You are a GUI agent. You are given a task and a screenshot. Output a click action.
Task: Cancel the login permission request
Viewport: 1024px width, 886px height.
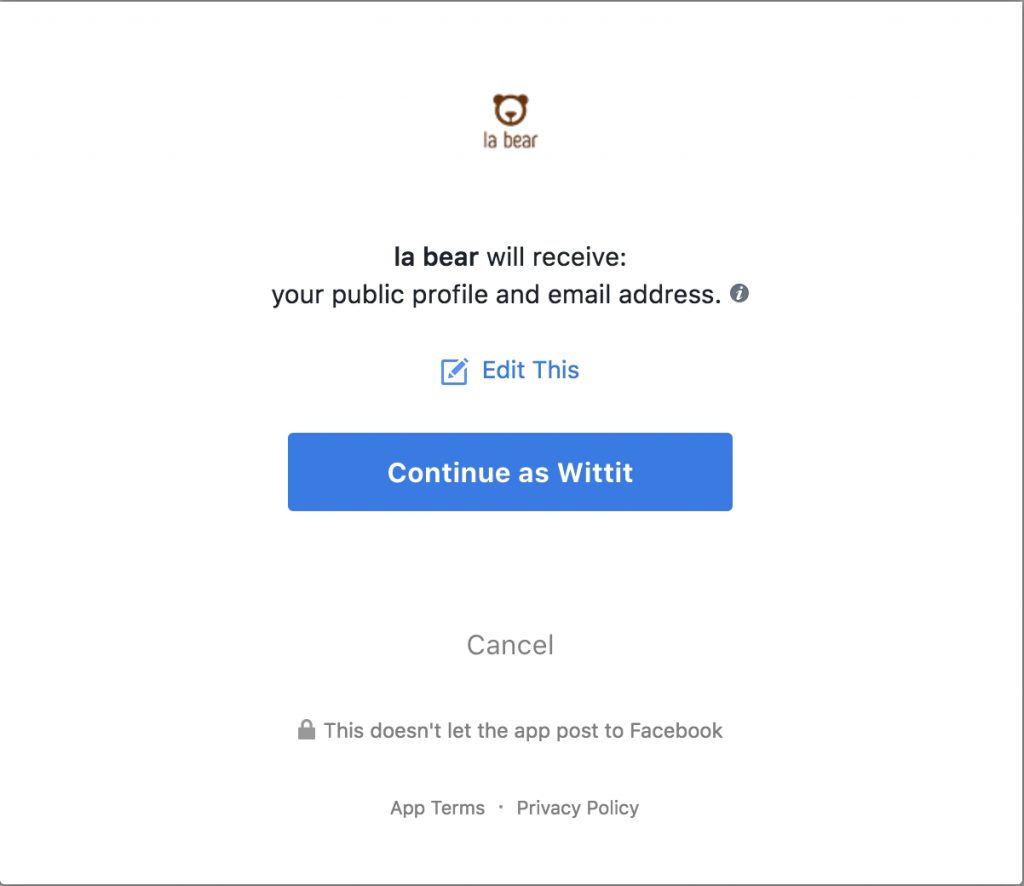(x=510, y=645)
